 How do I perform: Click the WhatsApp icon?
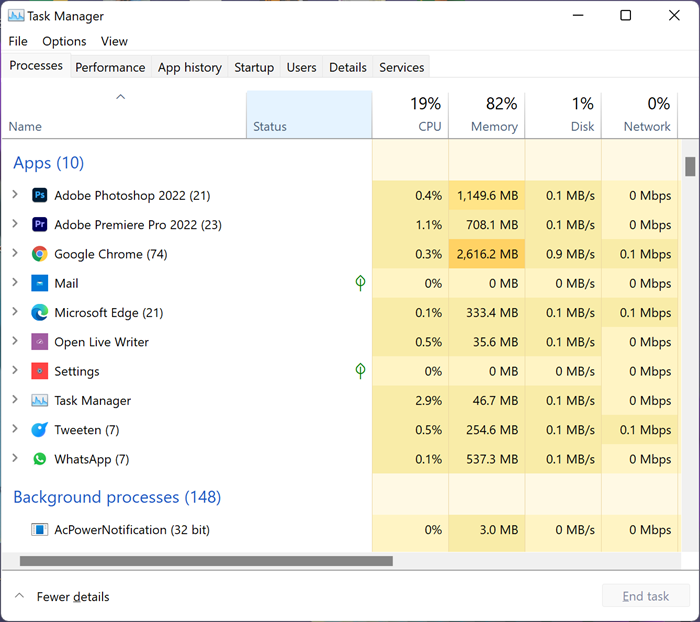coord(39,459)
